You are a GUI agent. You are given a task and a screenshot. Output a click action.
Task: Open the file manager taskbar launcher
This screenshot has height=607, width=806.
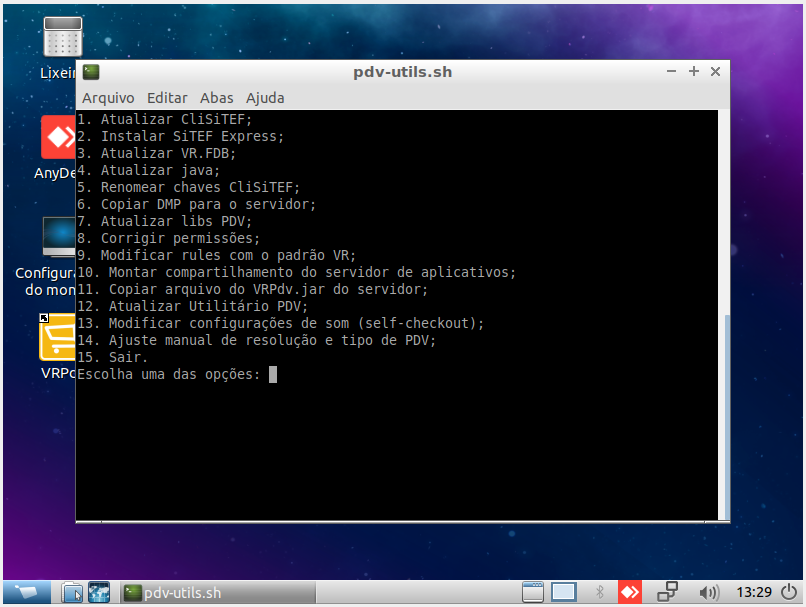coord(72,592)
